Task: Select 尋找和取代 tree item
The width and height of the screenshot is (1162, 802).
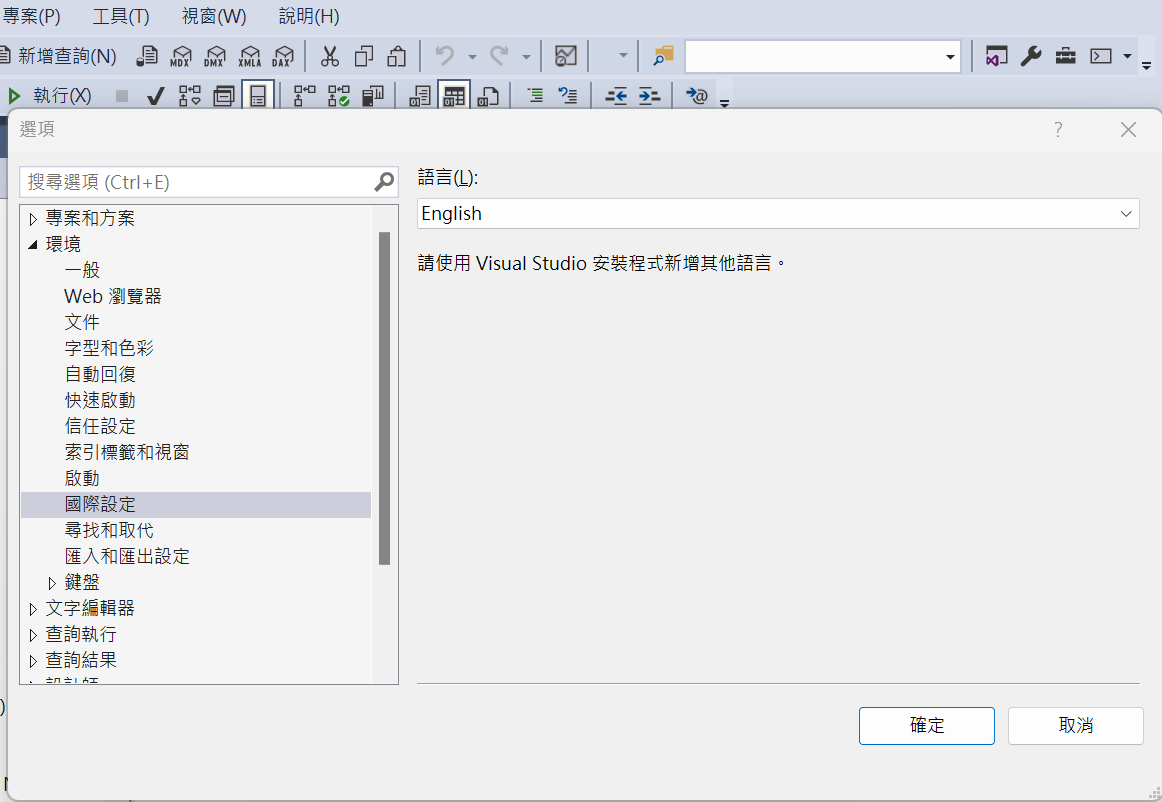Action: click(x=109, y=530)
